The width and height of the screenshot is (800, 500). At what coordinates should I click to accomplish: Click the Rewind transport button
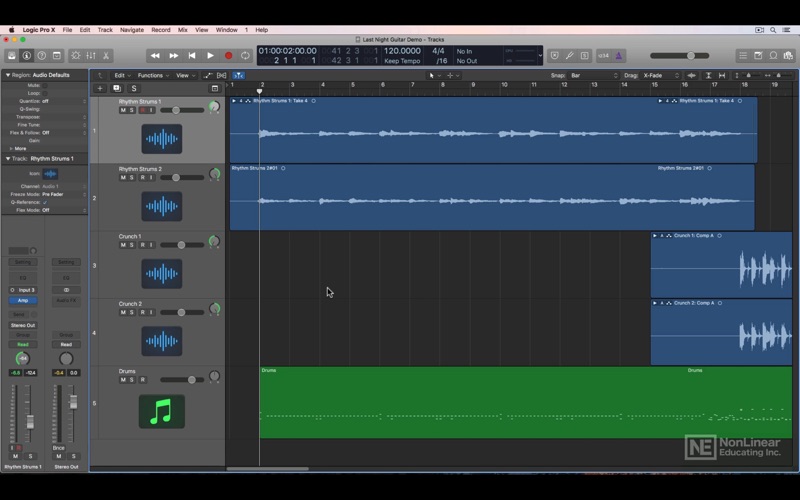(x=155, y=56)
